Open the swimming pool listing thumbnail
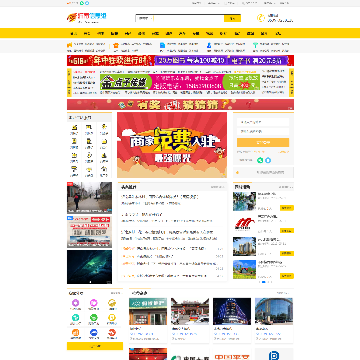Screen dimensions: 360x360 point(244,201)
